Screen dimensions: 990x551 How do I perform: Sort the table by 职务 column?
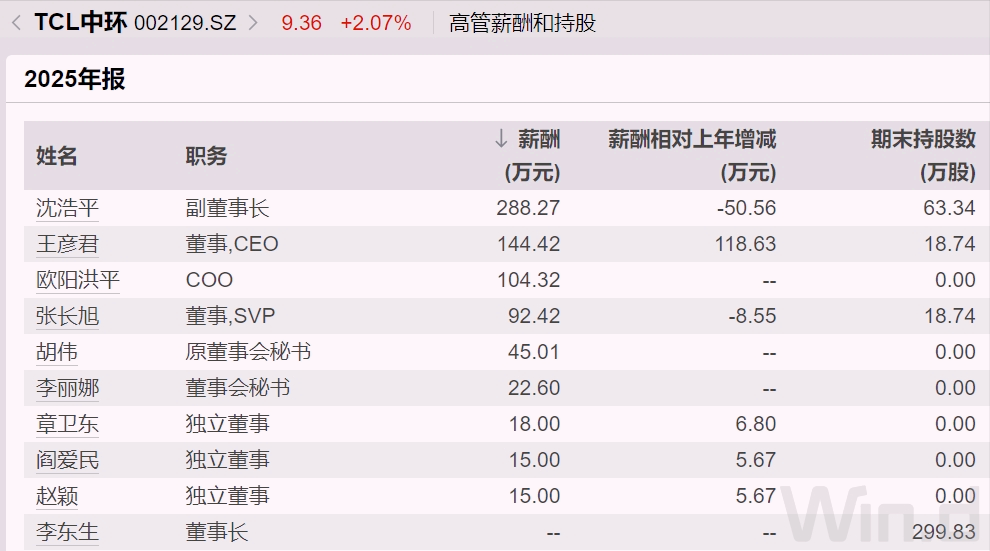[x=207, y=156]
